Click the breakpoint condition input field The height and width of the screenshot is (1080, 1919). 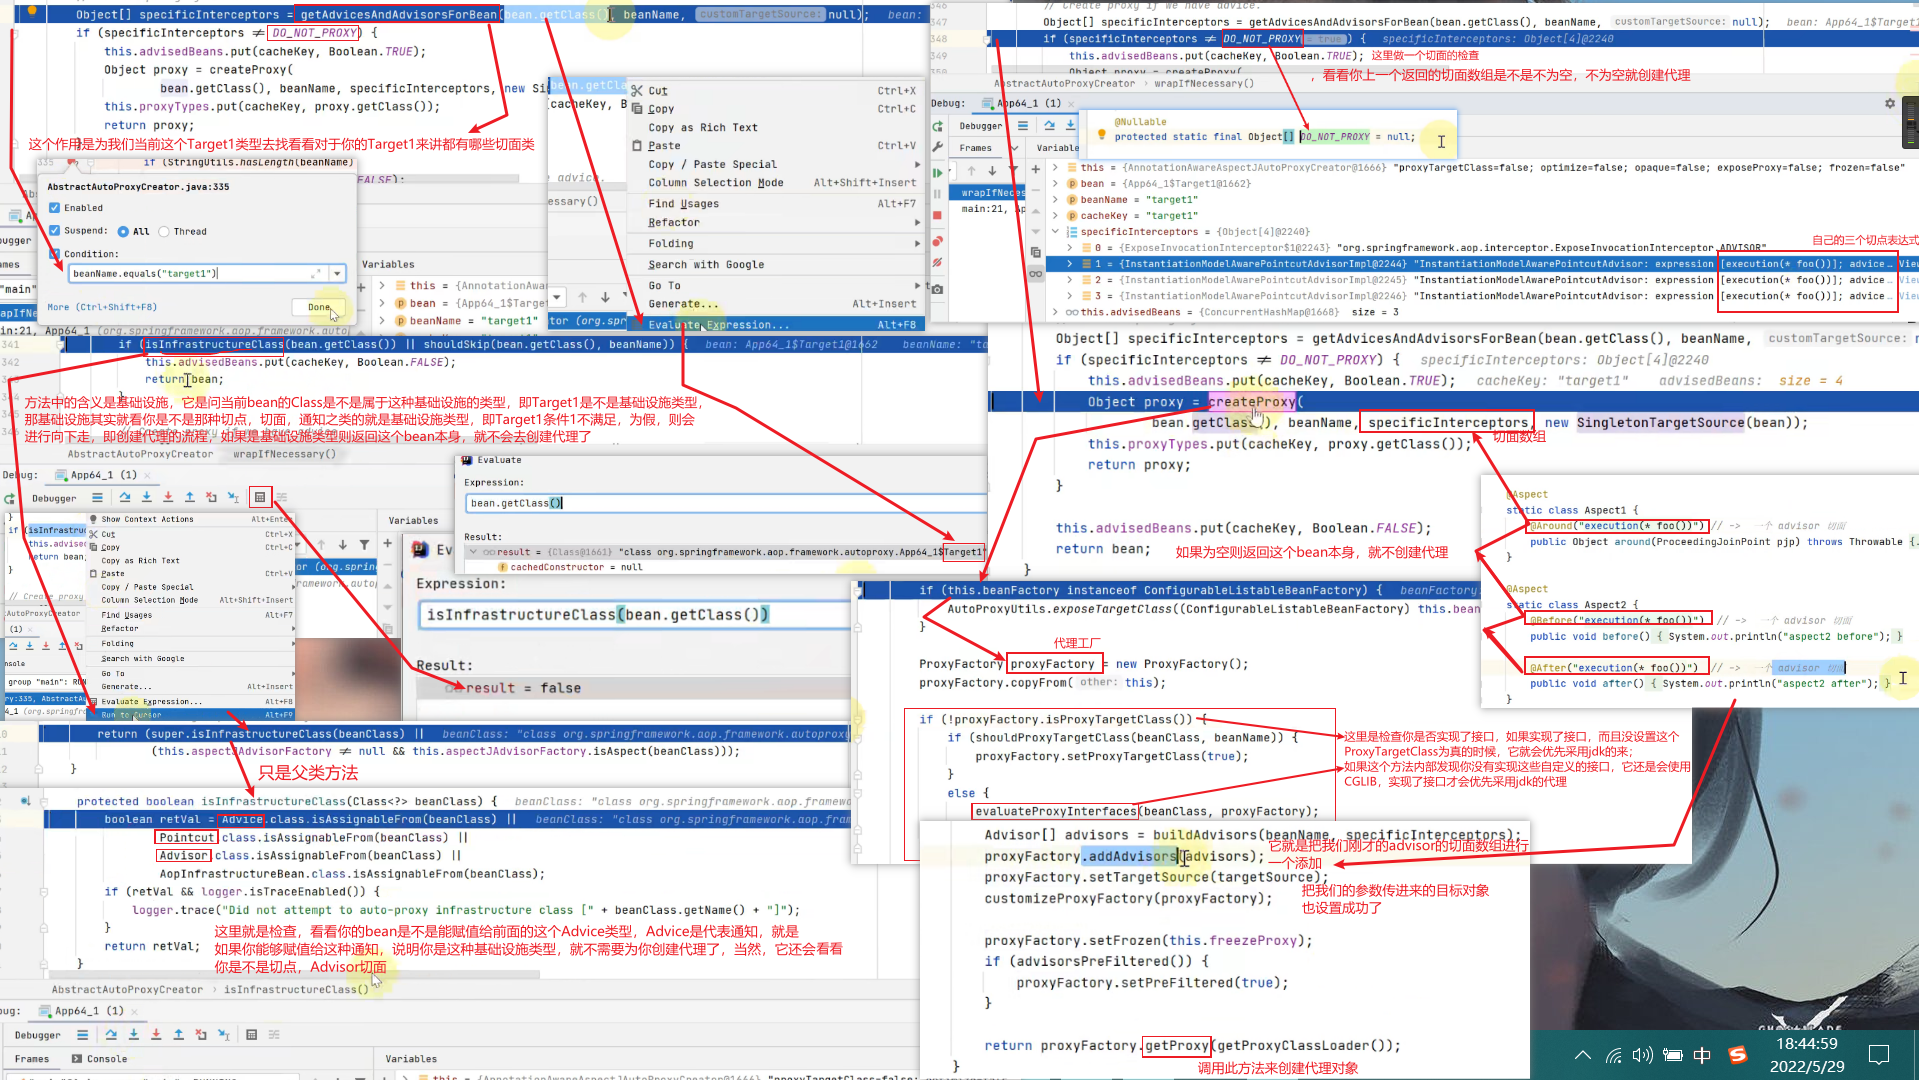pos(190,274)
